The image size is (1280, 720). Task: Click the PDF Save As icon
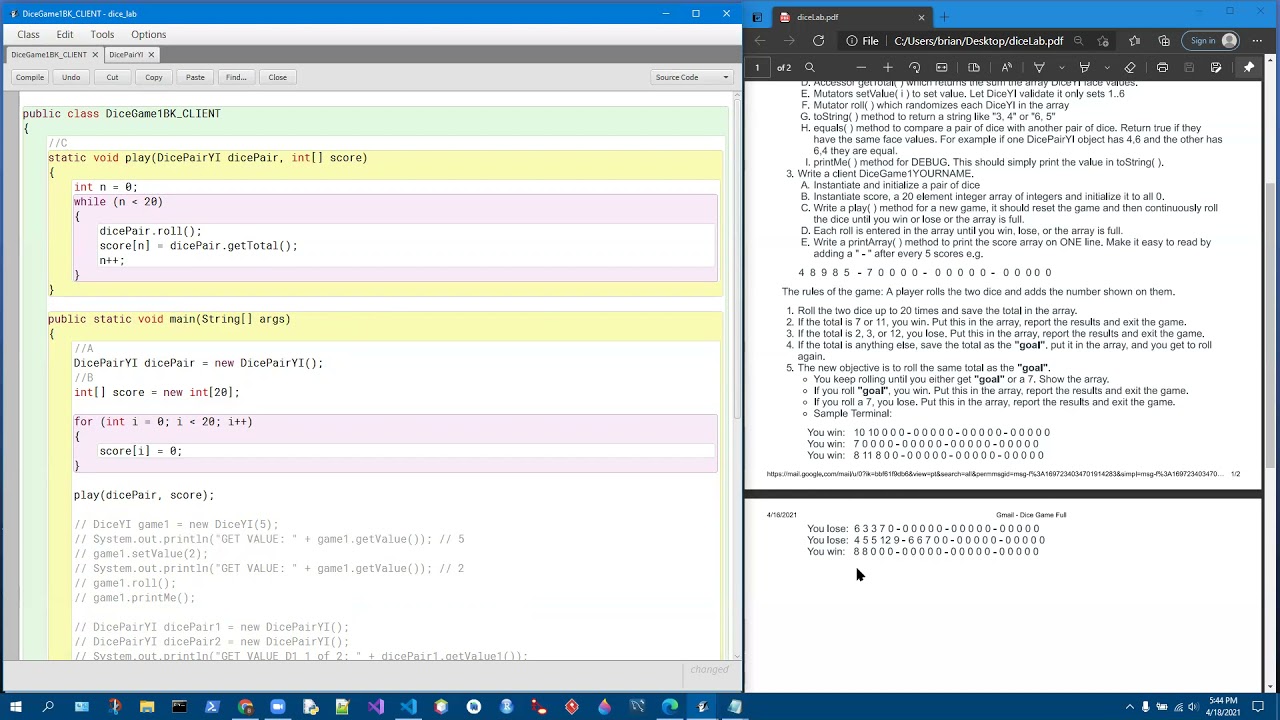1216,67
